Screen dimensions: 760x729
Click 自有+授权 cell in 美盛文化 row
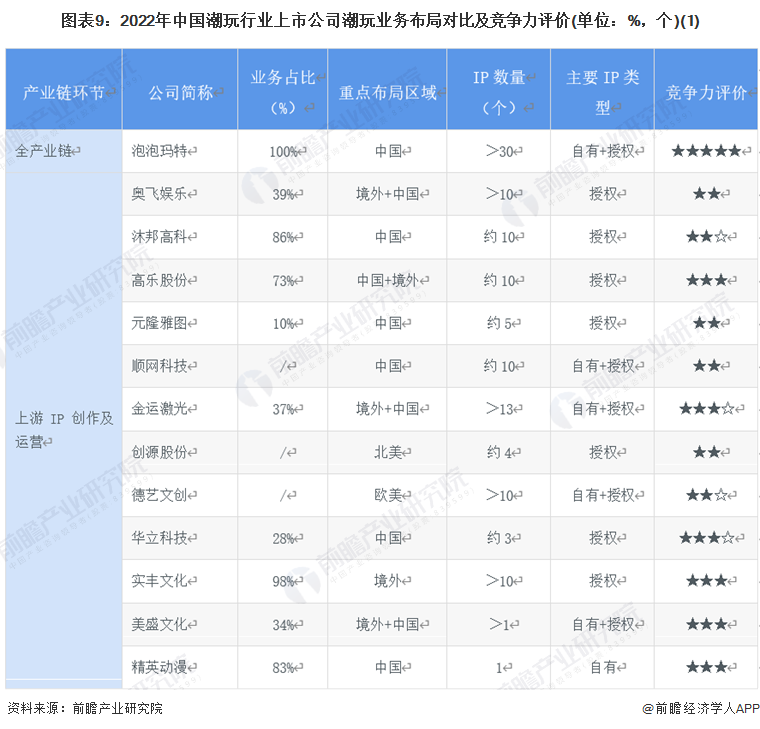pos(602,624)
